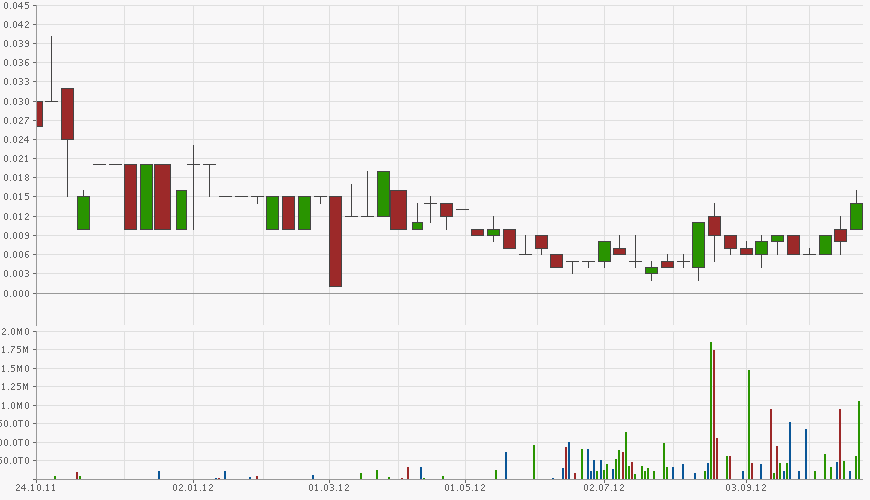The image size is (870, 500).
Task: Select the 01.03.12 date label
Action: pos(329,488)
